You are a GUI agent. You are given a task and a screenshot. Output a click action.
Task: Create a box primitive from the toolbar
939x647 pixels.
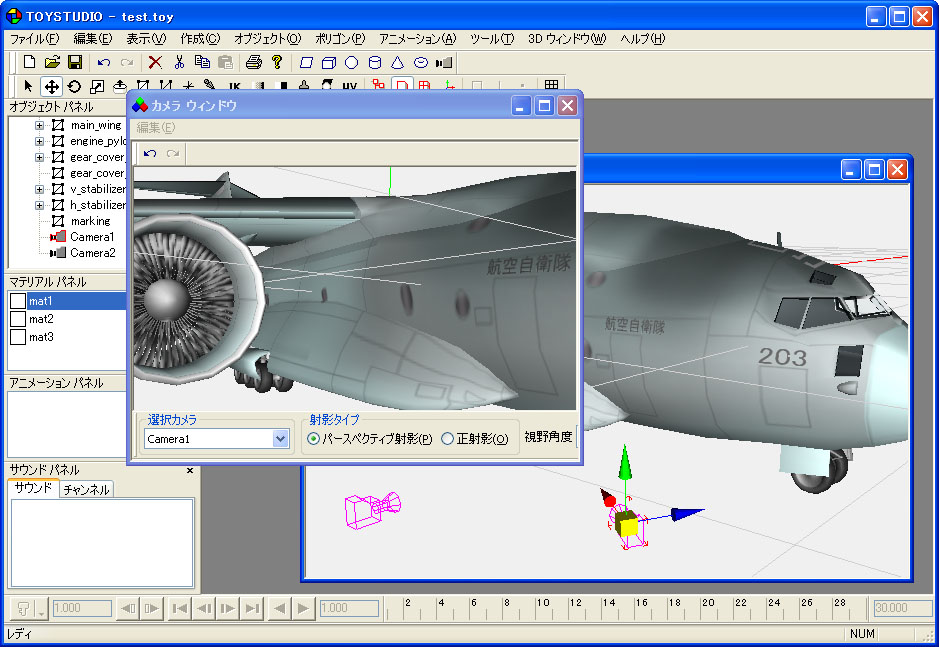coord(329,62)
